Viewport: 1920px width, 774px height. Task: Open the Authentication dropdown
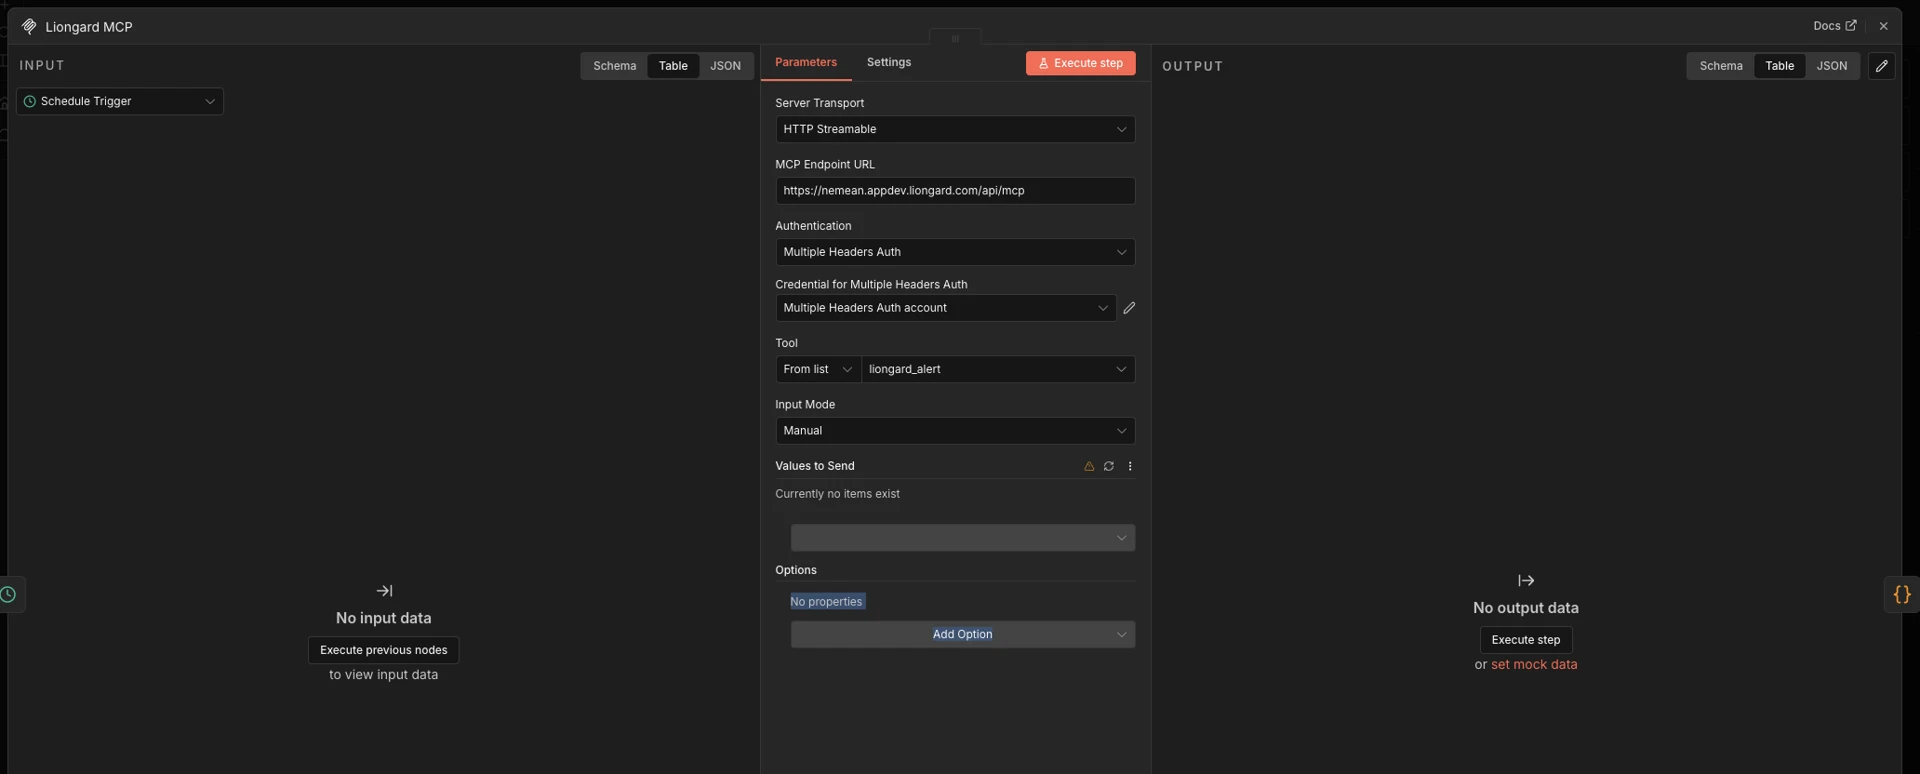[x=955, y=252]
